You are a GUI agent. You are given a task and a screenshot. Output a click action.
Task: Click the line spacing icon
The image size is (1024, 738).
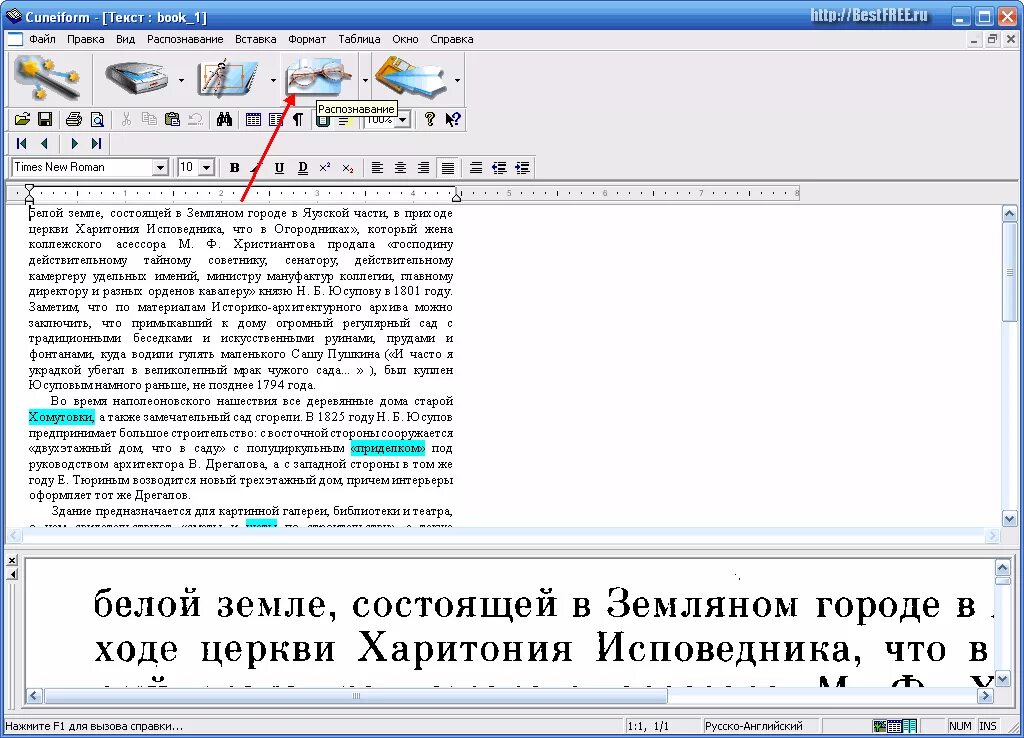[x=475, y=168]
